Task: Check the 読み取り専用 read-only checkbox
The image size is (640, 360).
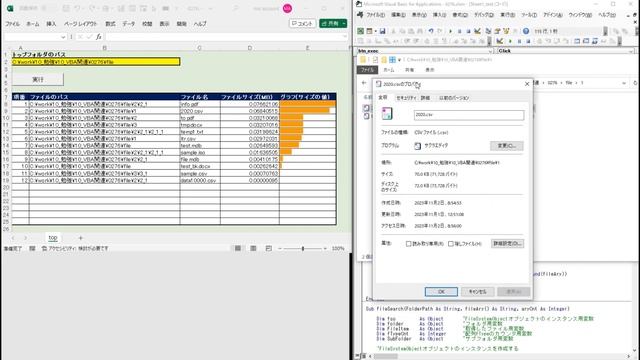Action: click(409, 244)
